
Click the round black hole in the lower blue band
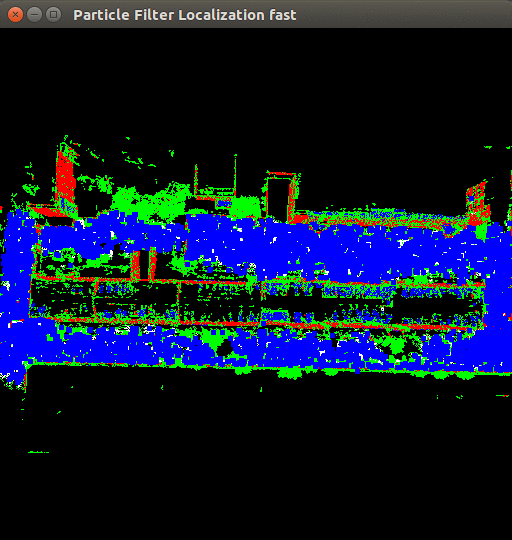225,348
